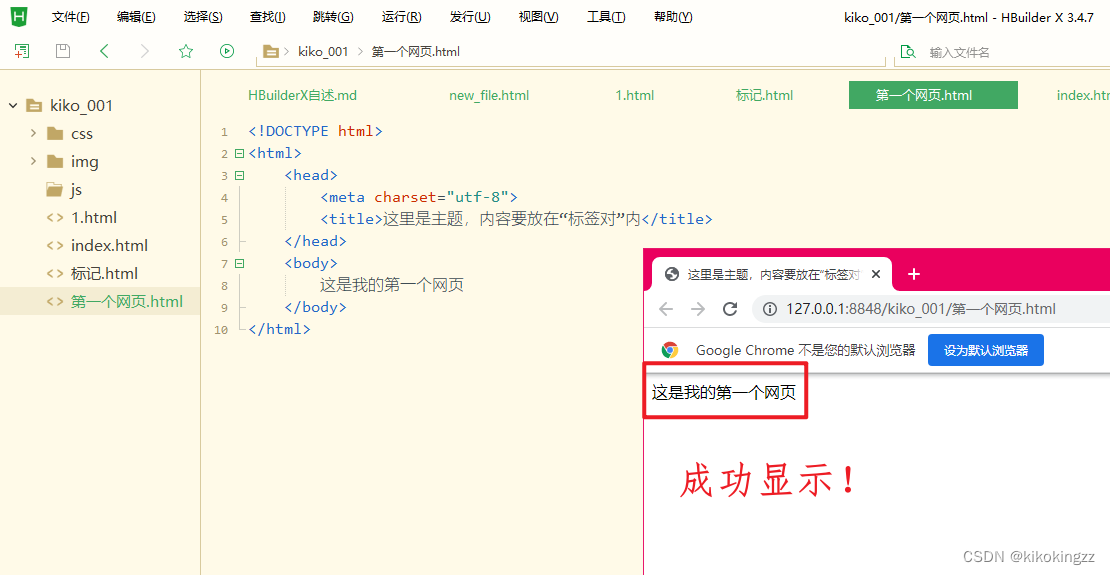Viewport: 1110px width, 575px height.
Task: Click the Chrome address bar URL
Action: [x=920, y=309]
